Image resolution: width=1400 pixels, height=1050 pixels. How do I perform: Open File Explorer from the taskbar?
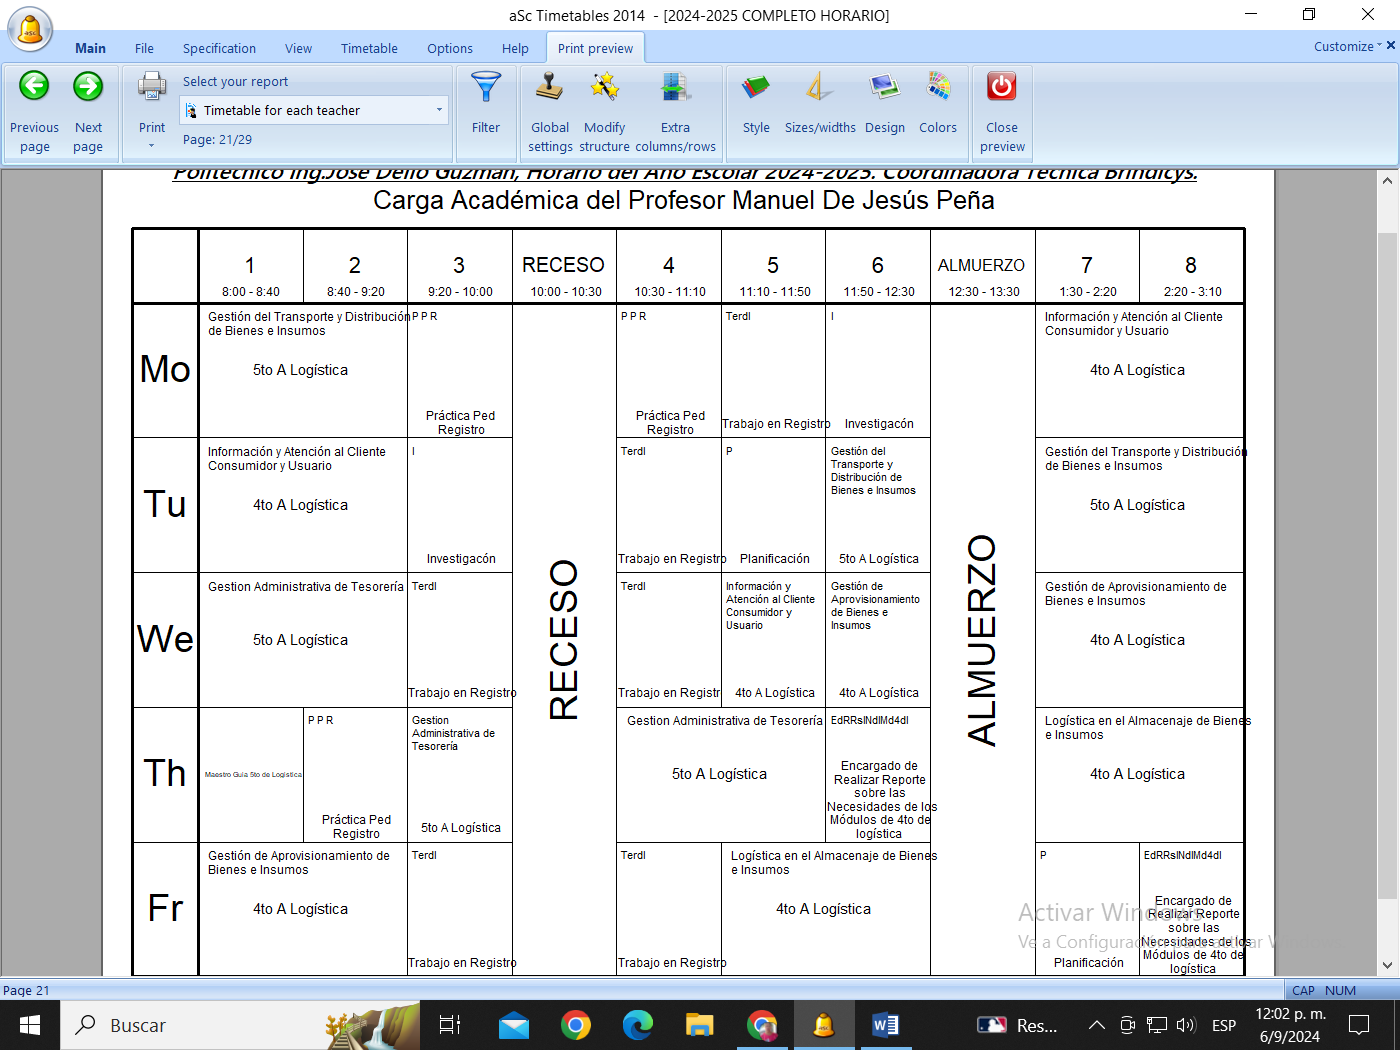(700, 1025)
